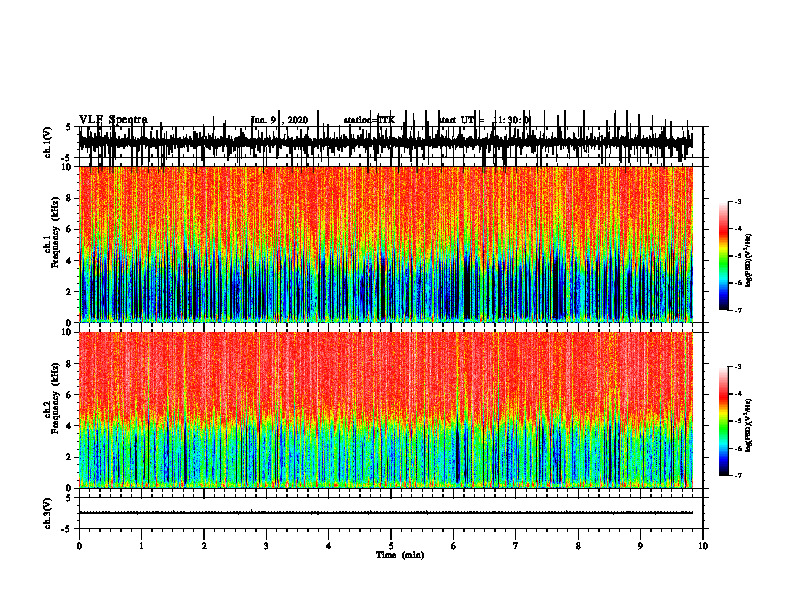Click the "5" volt tick on ch.1(V) axis

coord(69,127)
